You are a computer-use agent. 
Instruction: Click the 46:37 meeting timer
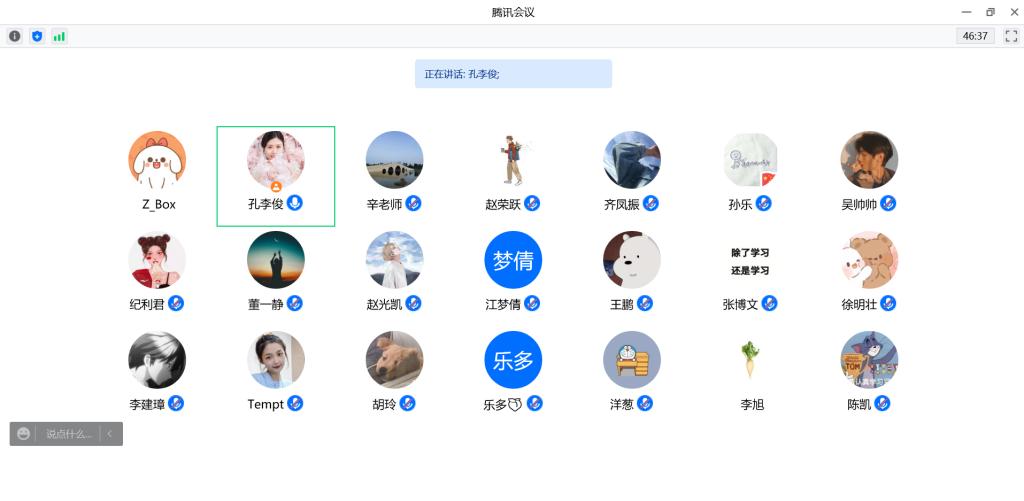(x=974, y=36)
